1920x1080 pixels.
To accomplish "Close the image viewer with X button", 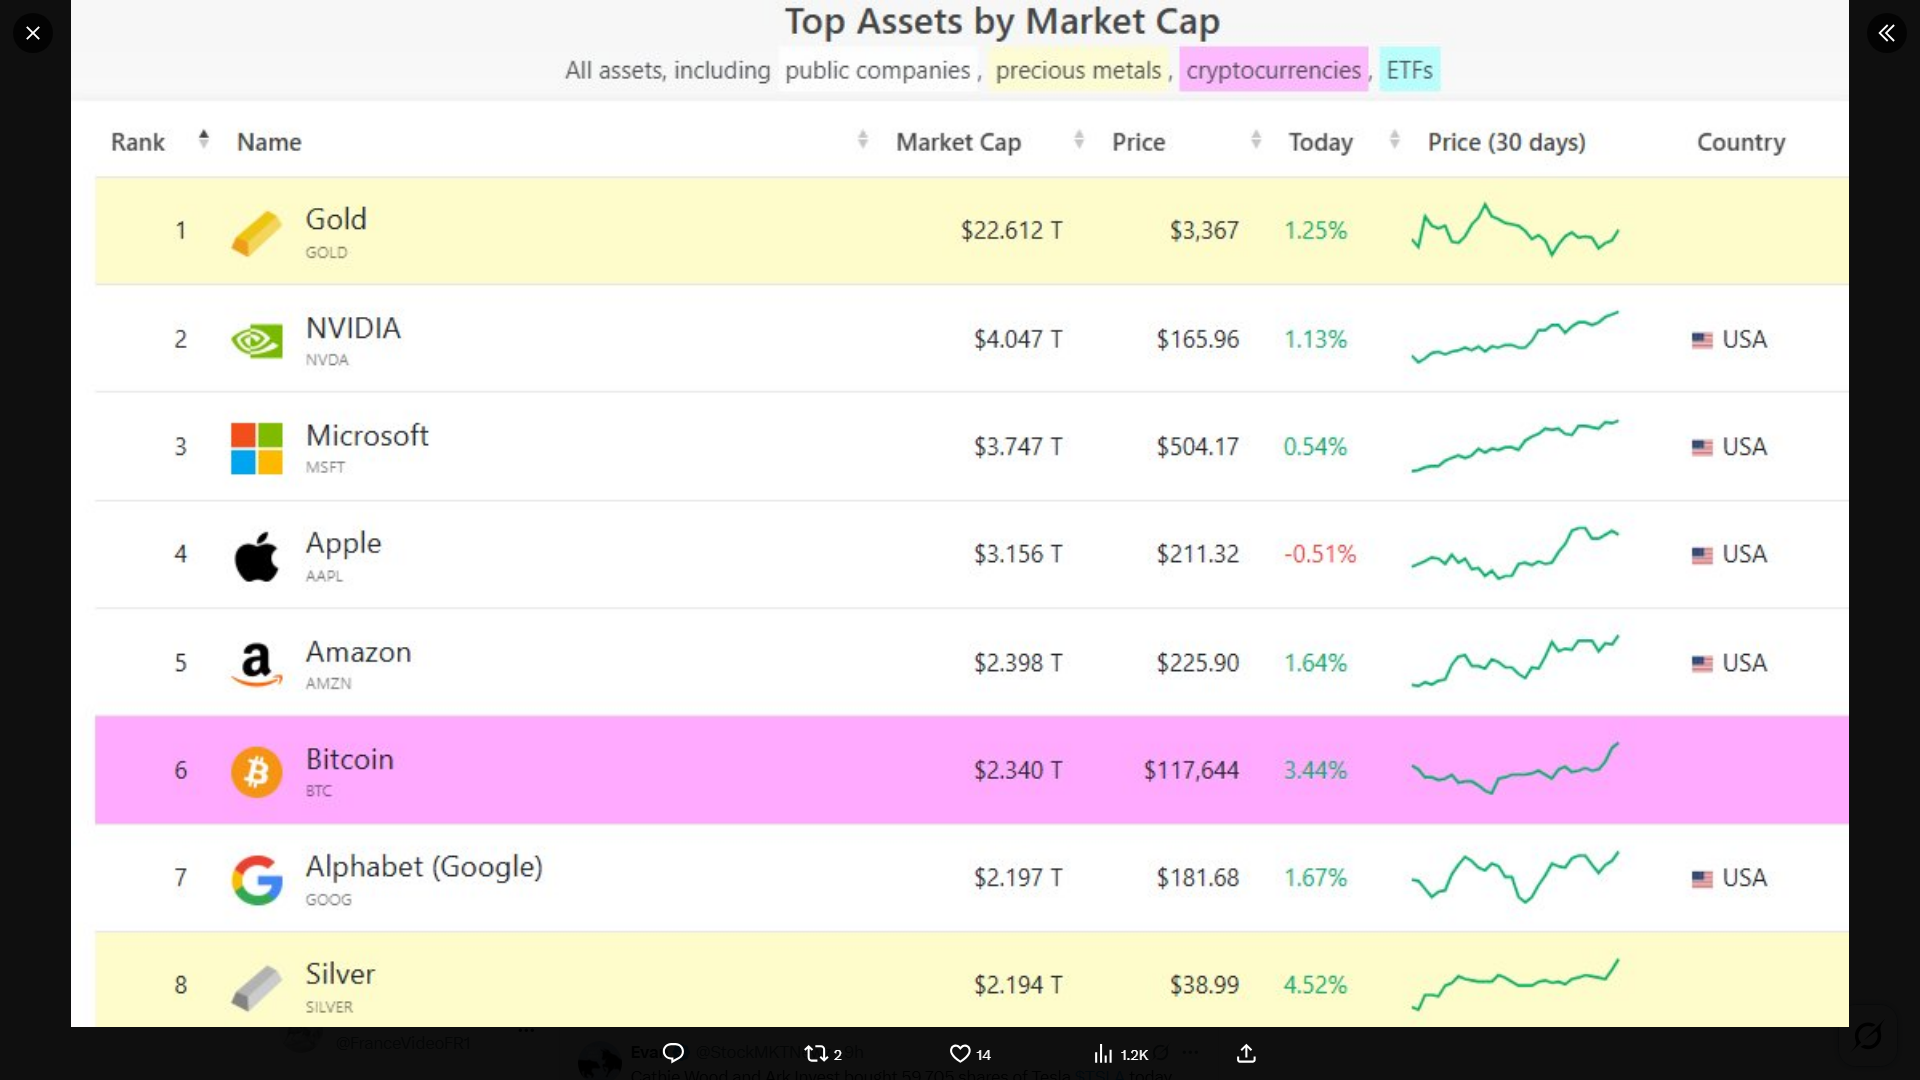I will tap(33, 33).
